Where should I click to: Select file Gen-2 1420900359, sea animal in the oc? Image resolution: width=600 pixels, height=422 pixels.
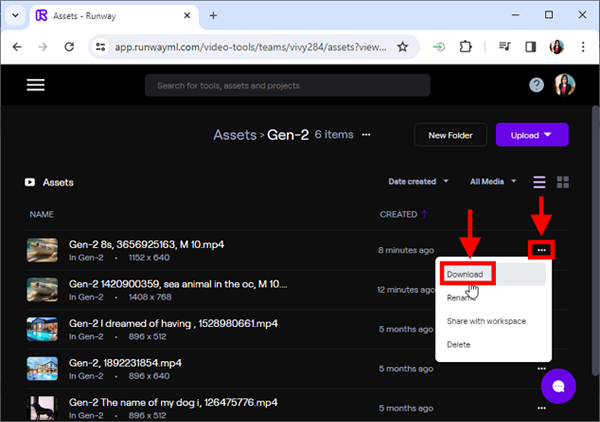(178, 284)
